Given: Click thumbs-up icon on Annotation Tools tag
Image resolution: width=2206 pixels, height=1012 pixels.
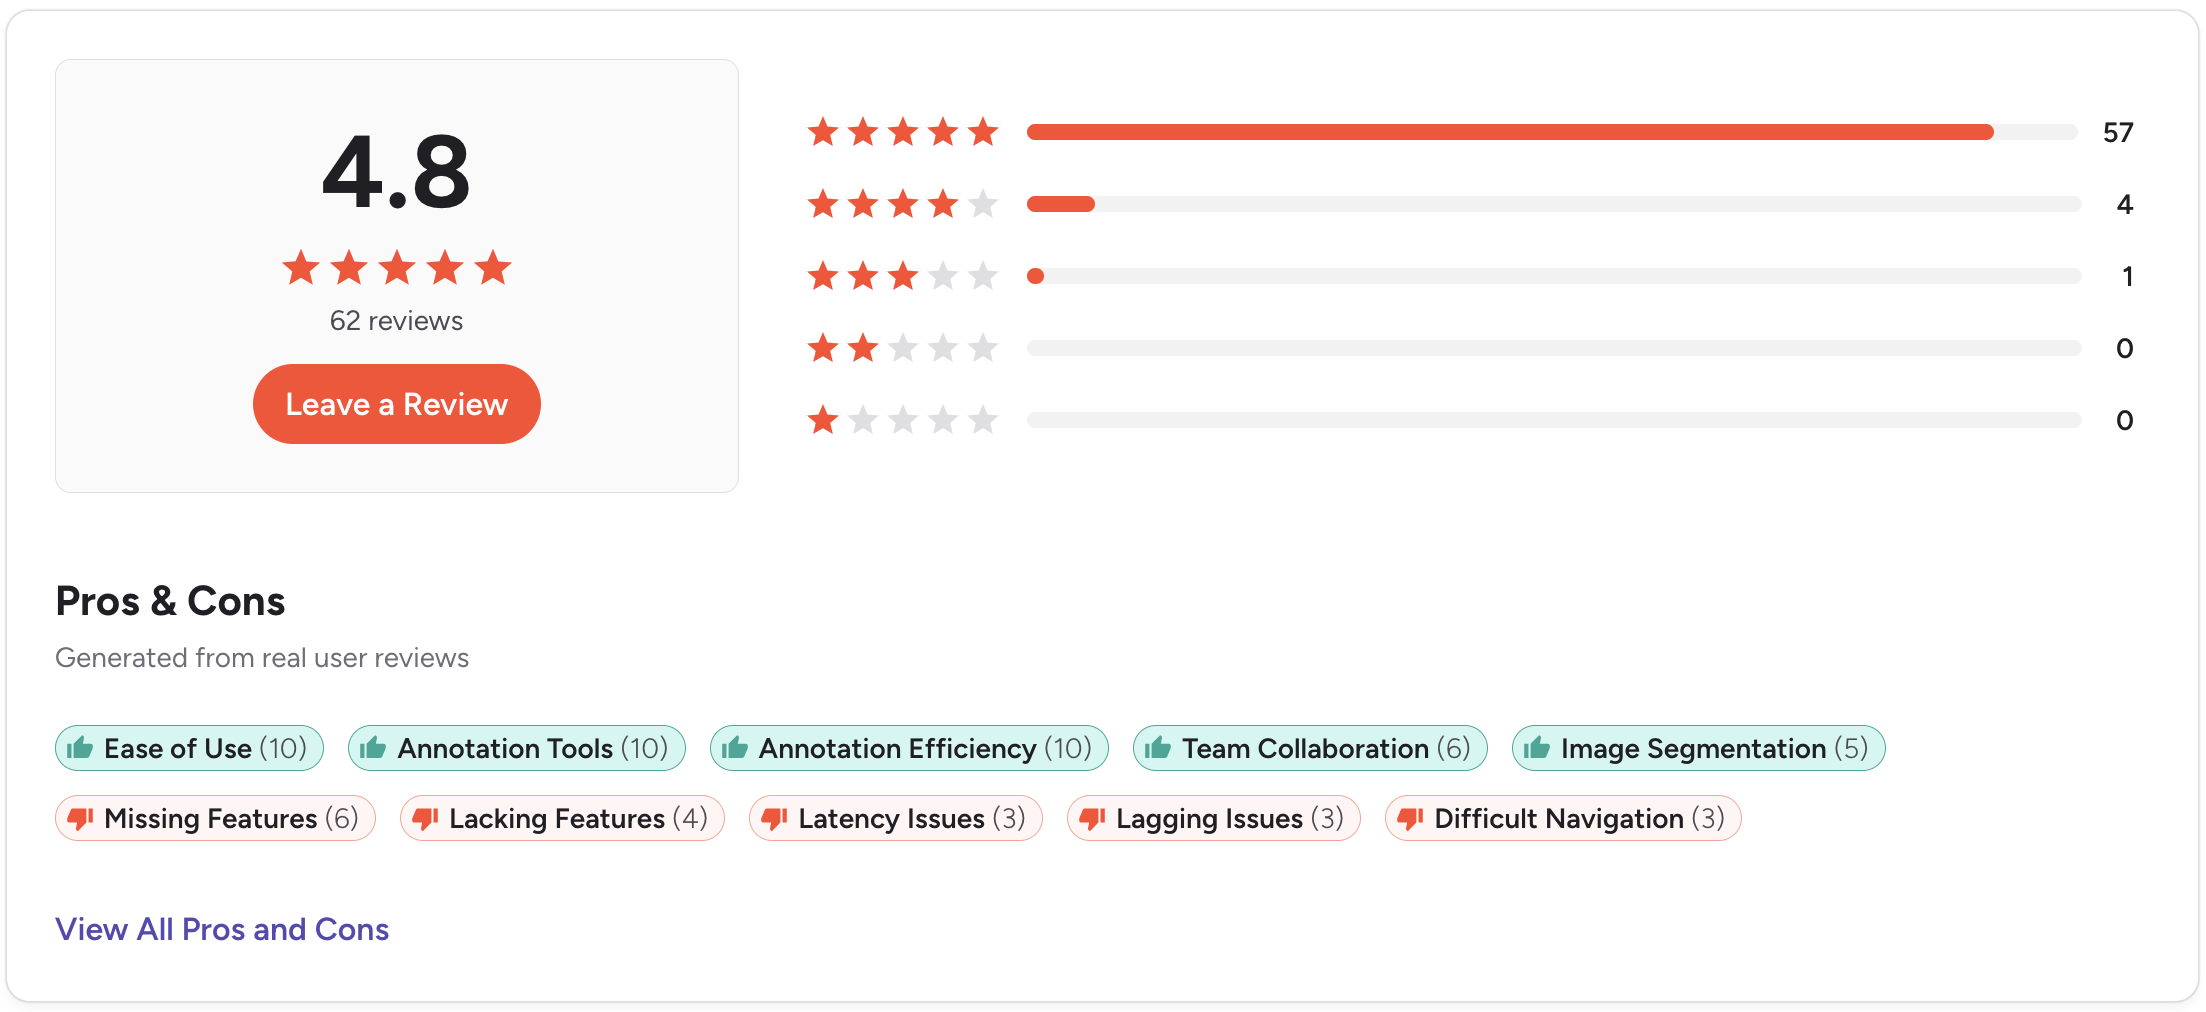Looking at the screenshot, I should (x=373, y=748).
